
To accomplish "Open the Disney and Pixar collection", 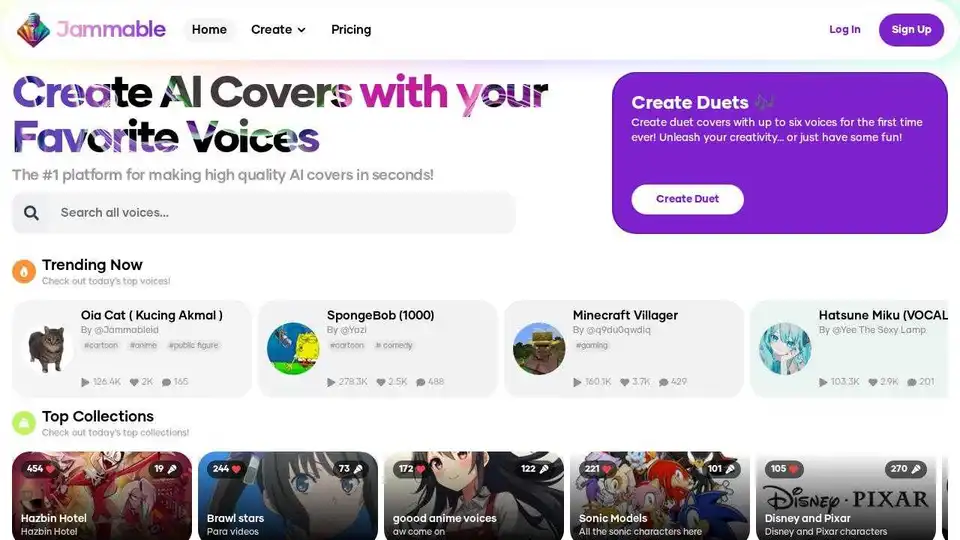I will tap(846, 496).
